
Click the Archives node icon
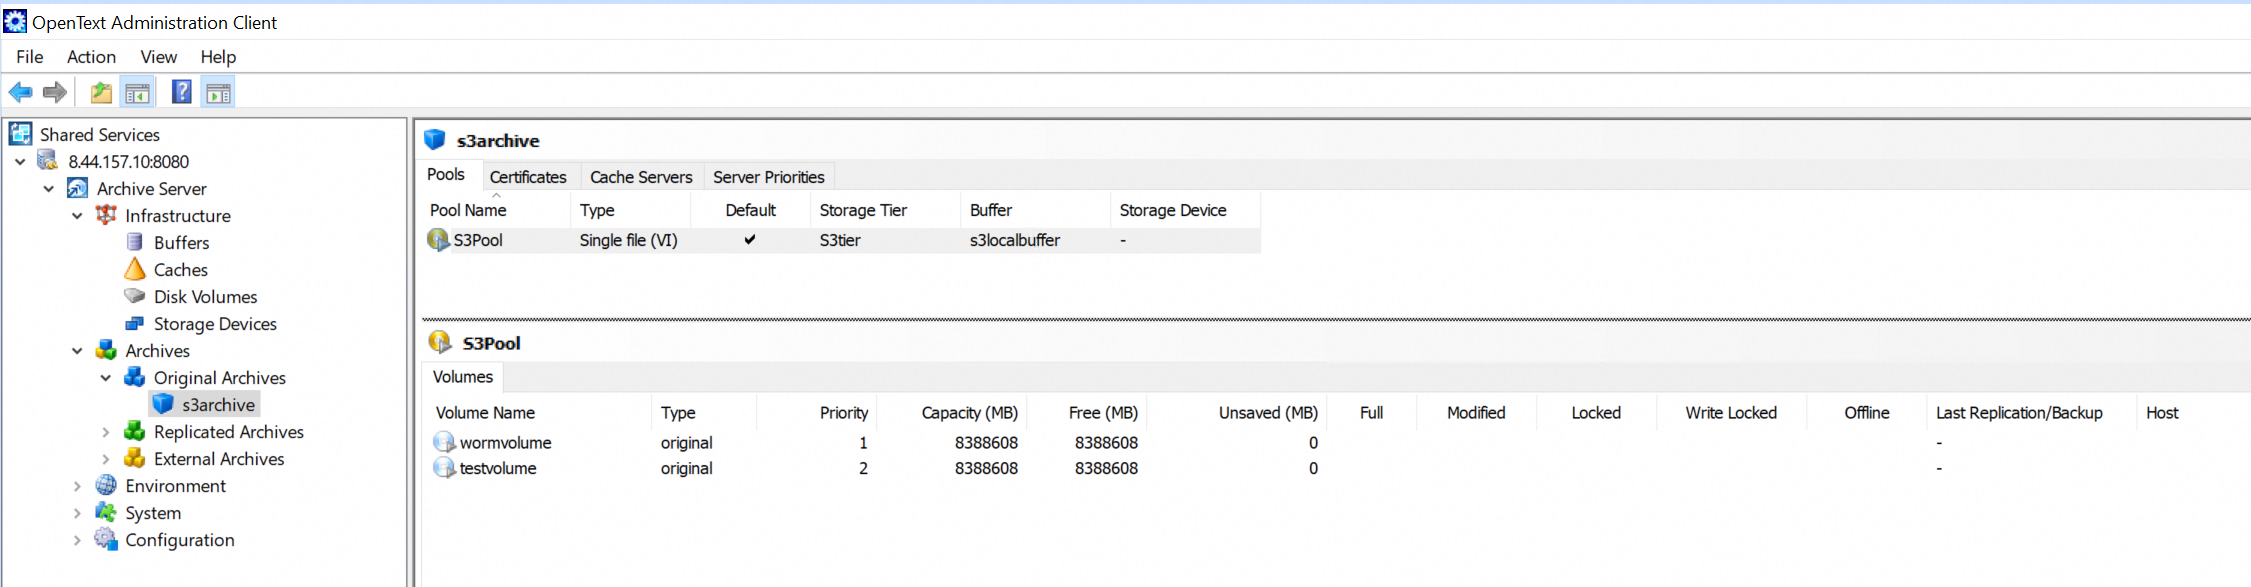click(106, 350)
